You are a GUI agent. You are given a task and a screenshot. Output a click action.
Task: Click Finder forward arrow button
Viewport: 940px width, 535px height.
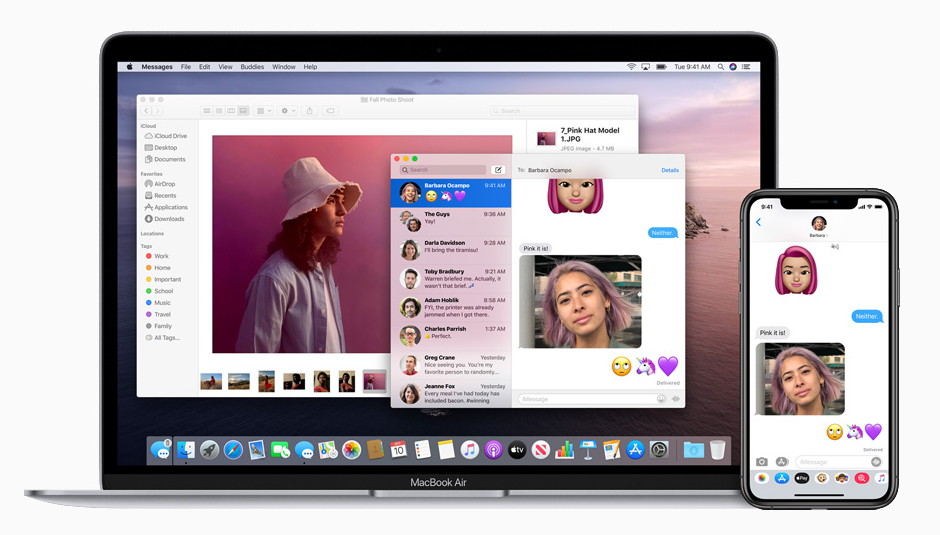pyautogui.click(x=158, y=111)
